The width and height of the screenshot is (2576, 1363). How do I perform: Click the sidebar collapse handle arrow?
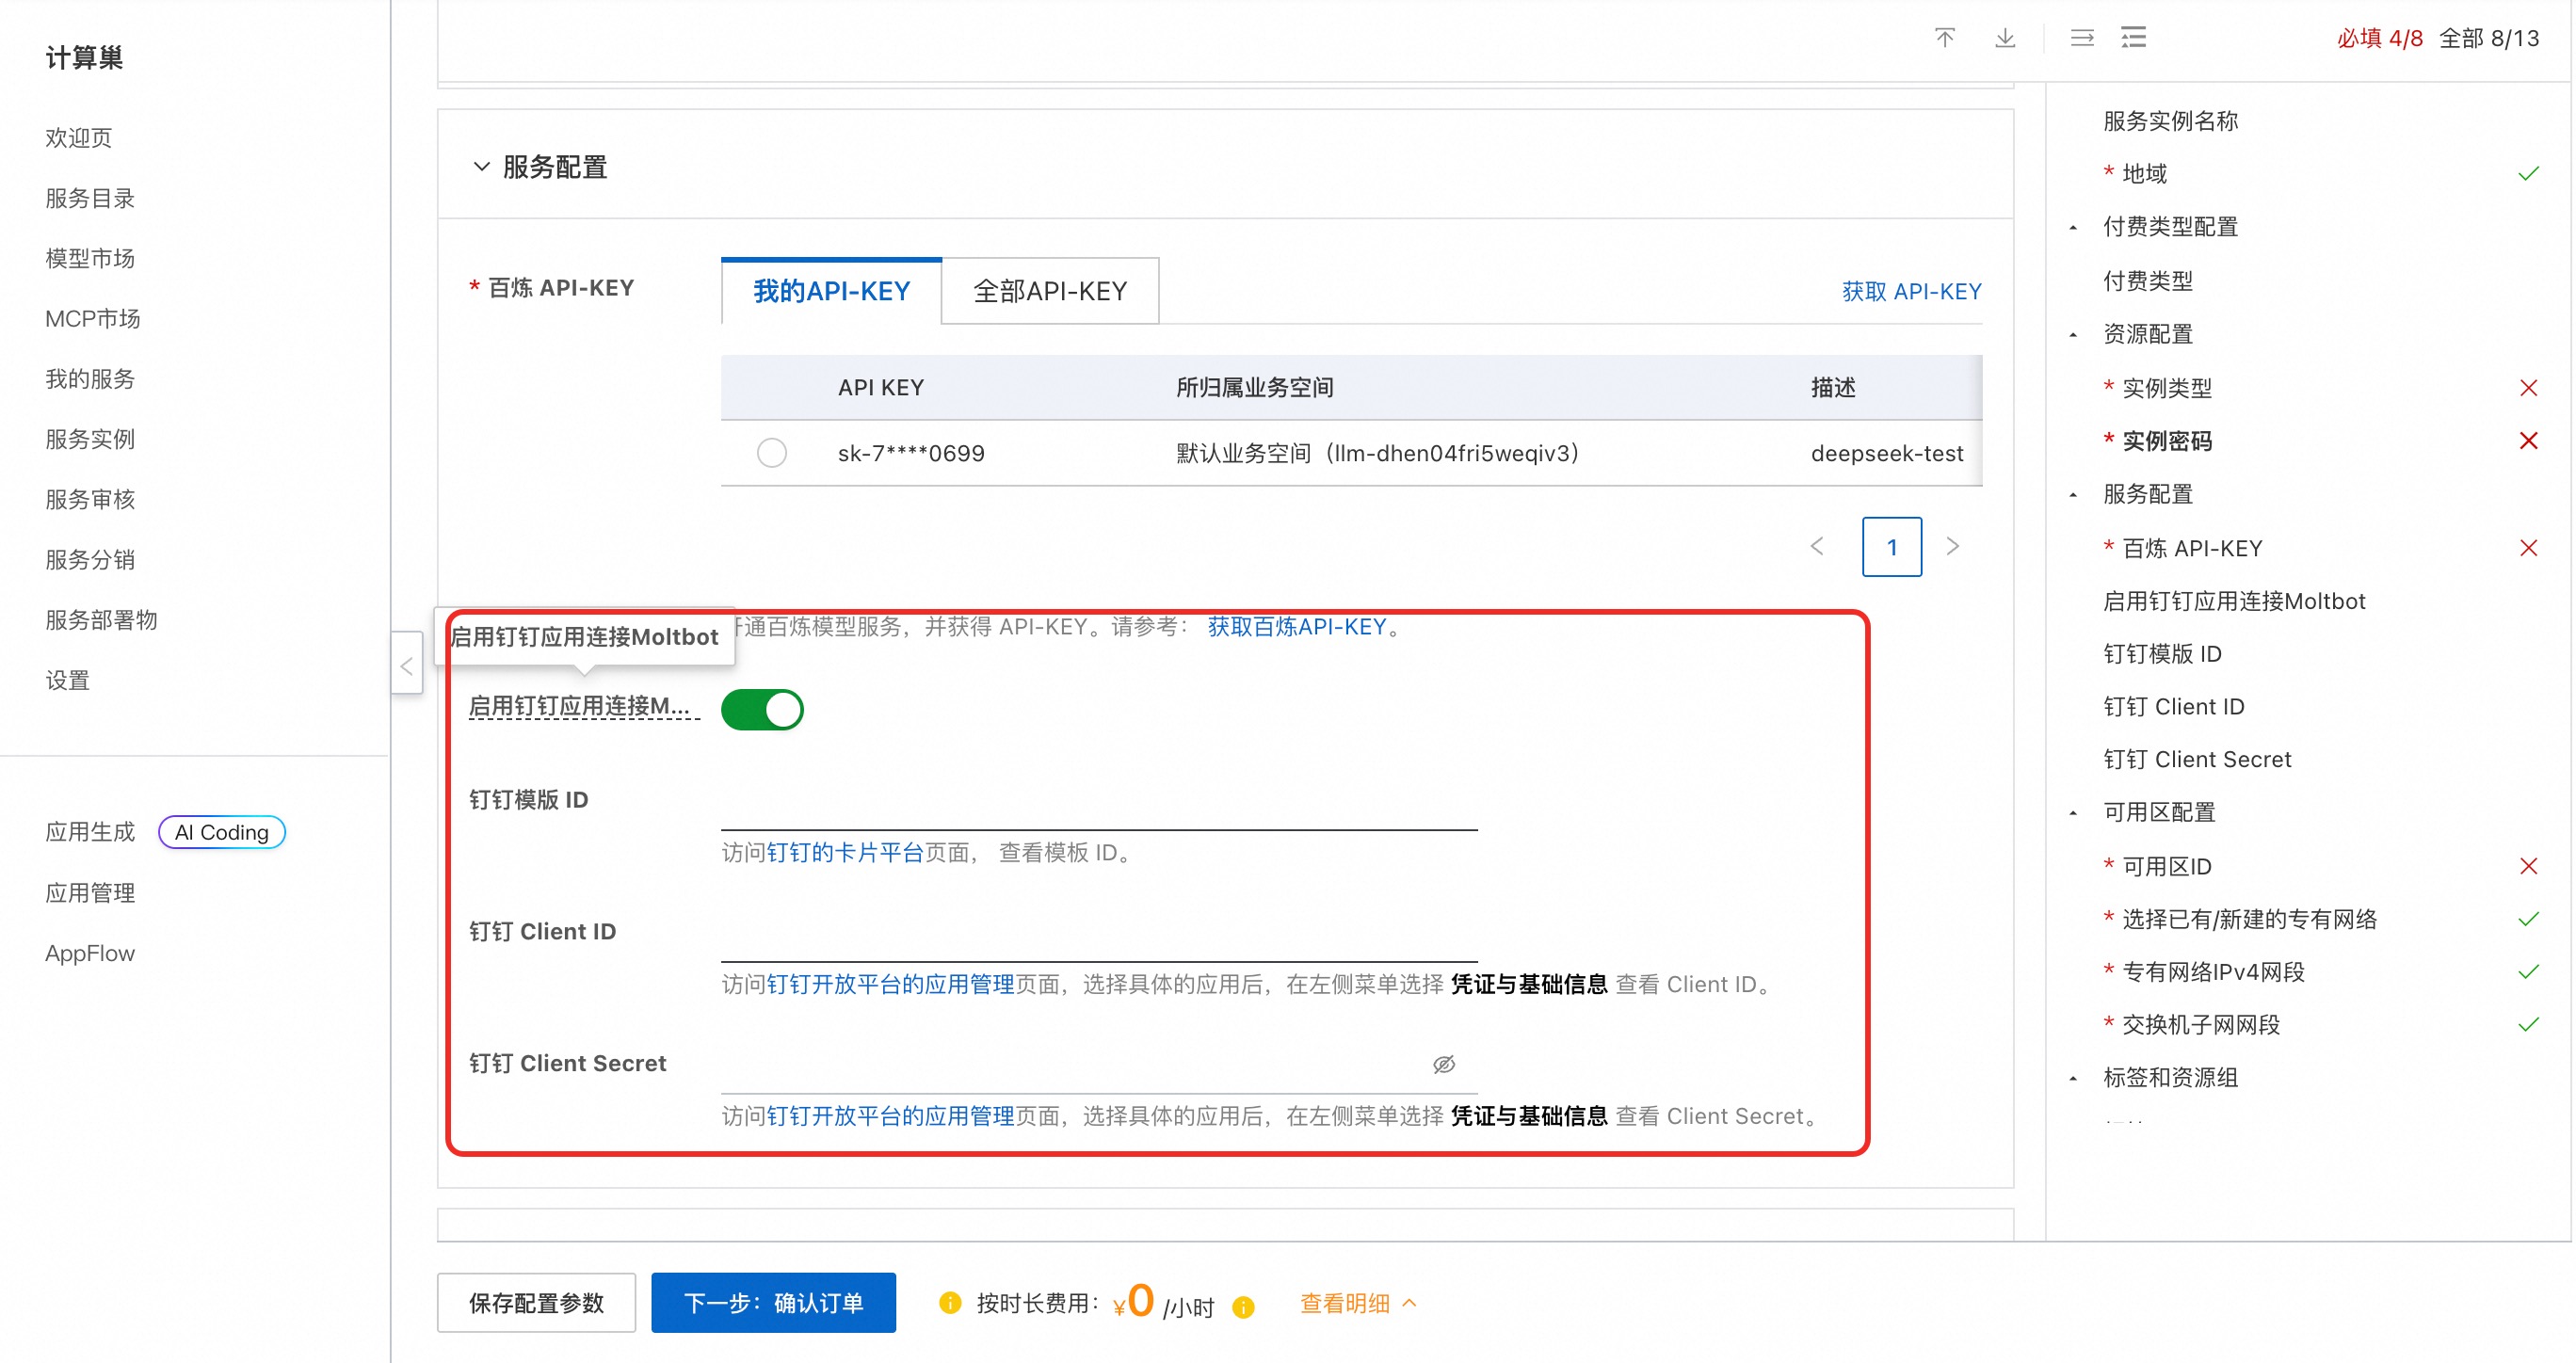[x=407, y=666]
